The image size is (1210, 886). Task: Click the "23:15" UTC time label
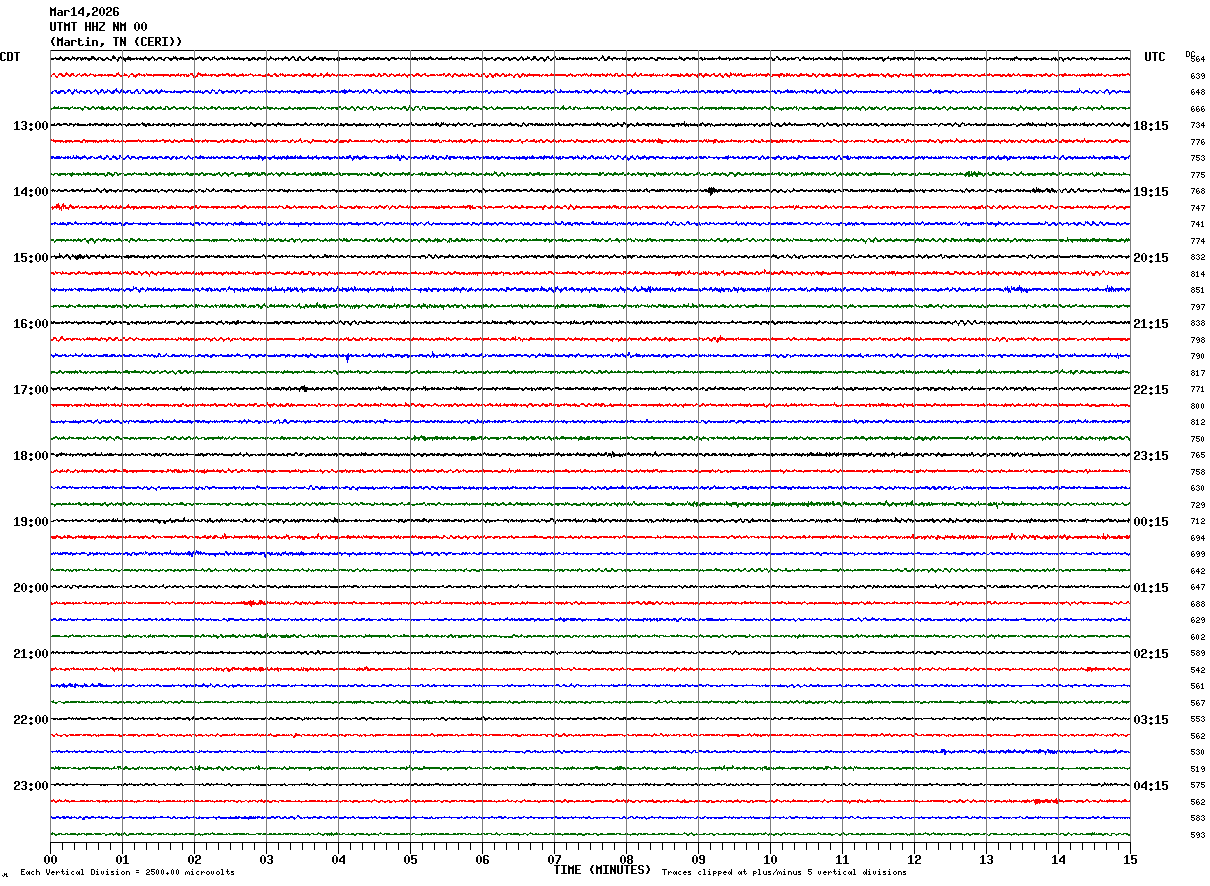tap(1150, 456)
